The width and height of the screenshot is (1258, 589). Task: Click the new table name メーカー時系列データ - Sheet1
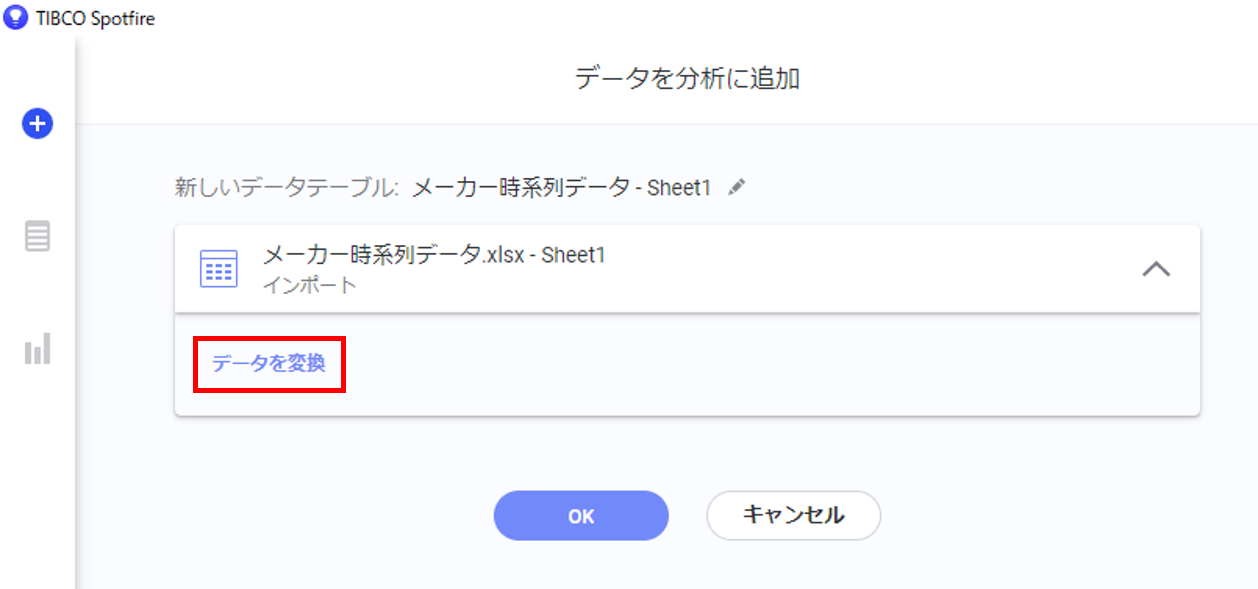click(561, 187)
